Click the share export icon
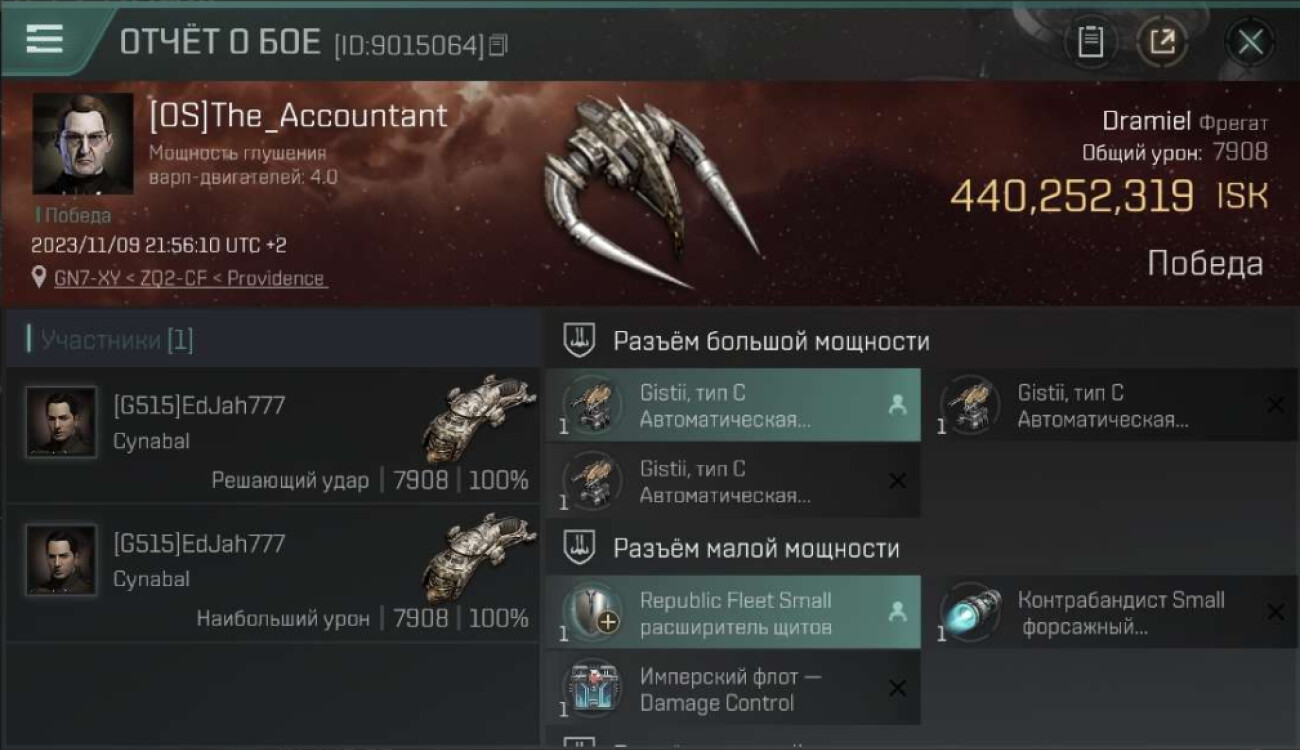 [x=1162, y=42]
